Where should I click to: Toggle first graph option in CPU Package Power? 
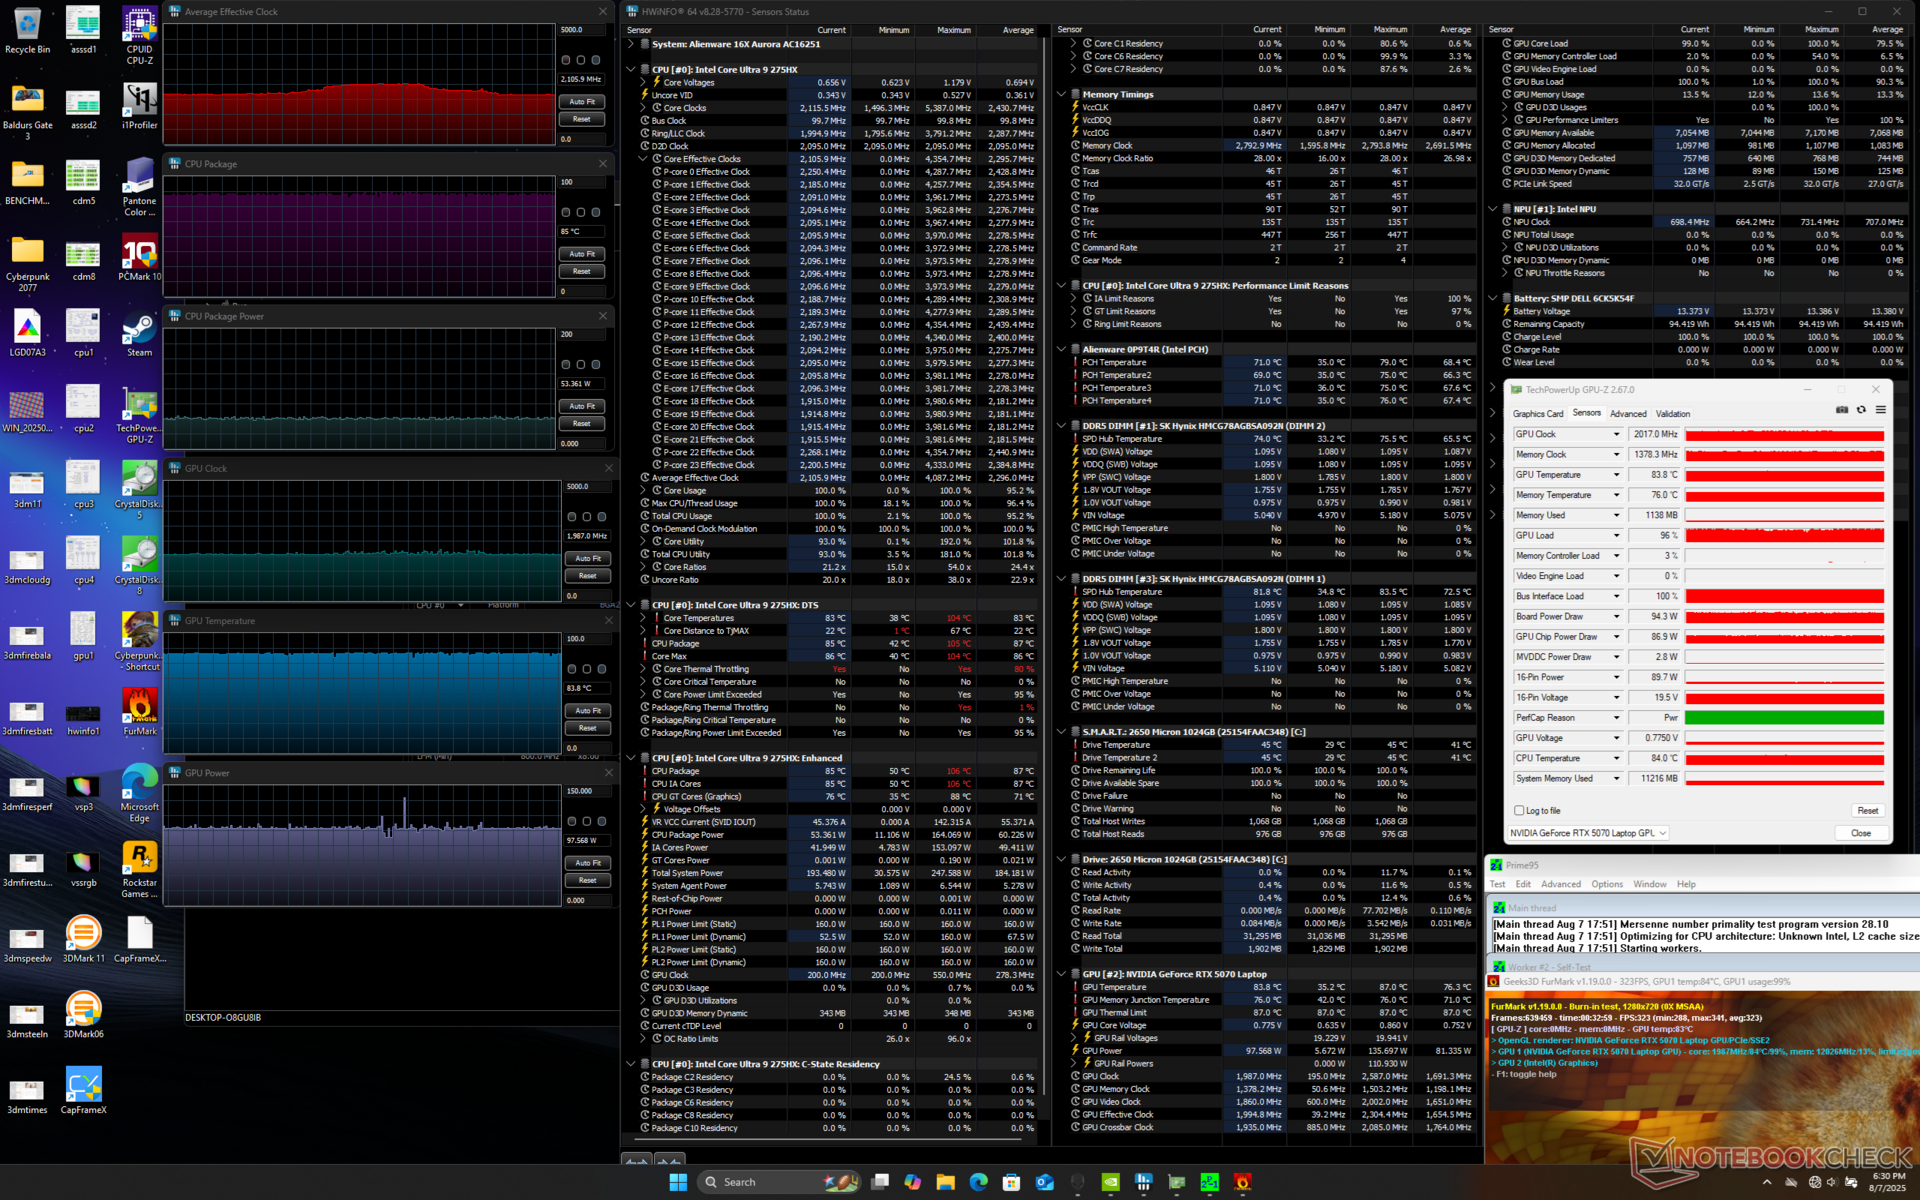click(x=566, y=365)
